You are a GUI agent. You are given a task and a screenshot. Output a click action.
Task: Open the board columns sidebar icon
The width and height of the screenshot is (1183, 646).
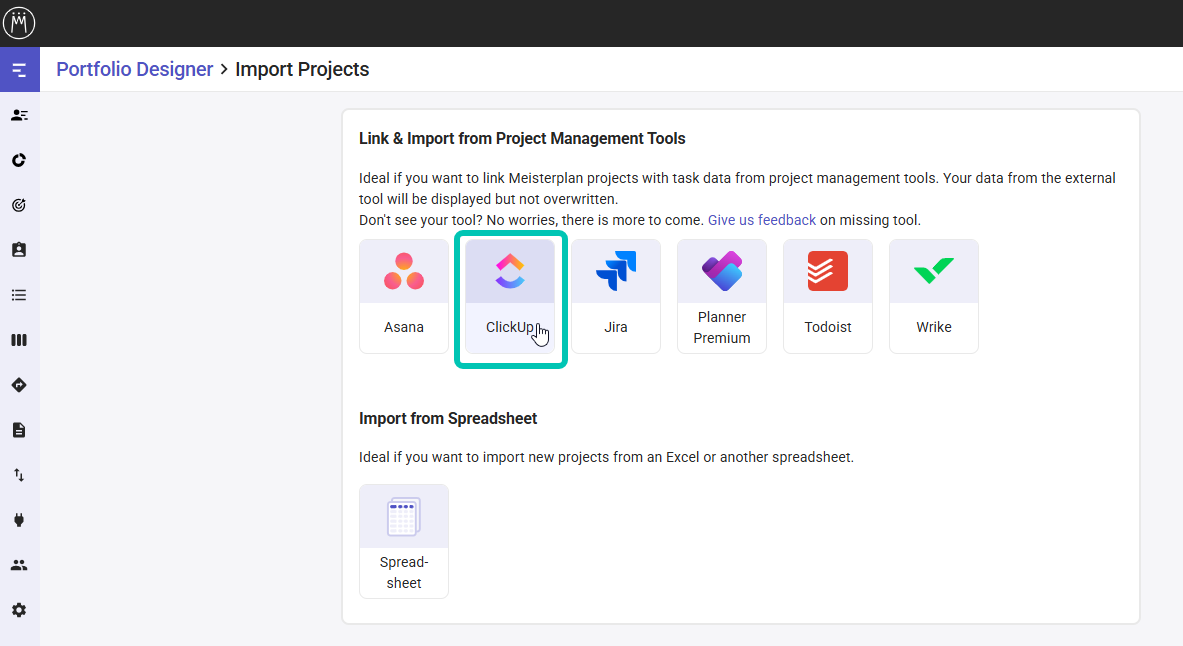coord(20,340)
